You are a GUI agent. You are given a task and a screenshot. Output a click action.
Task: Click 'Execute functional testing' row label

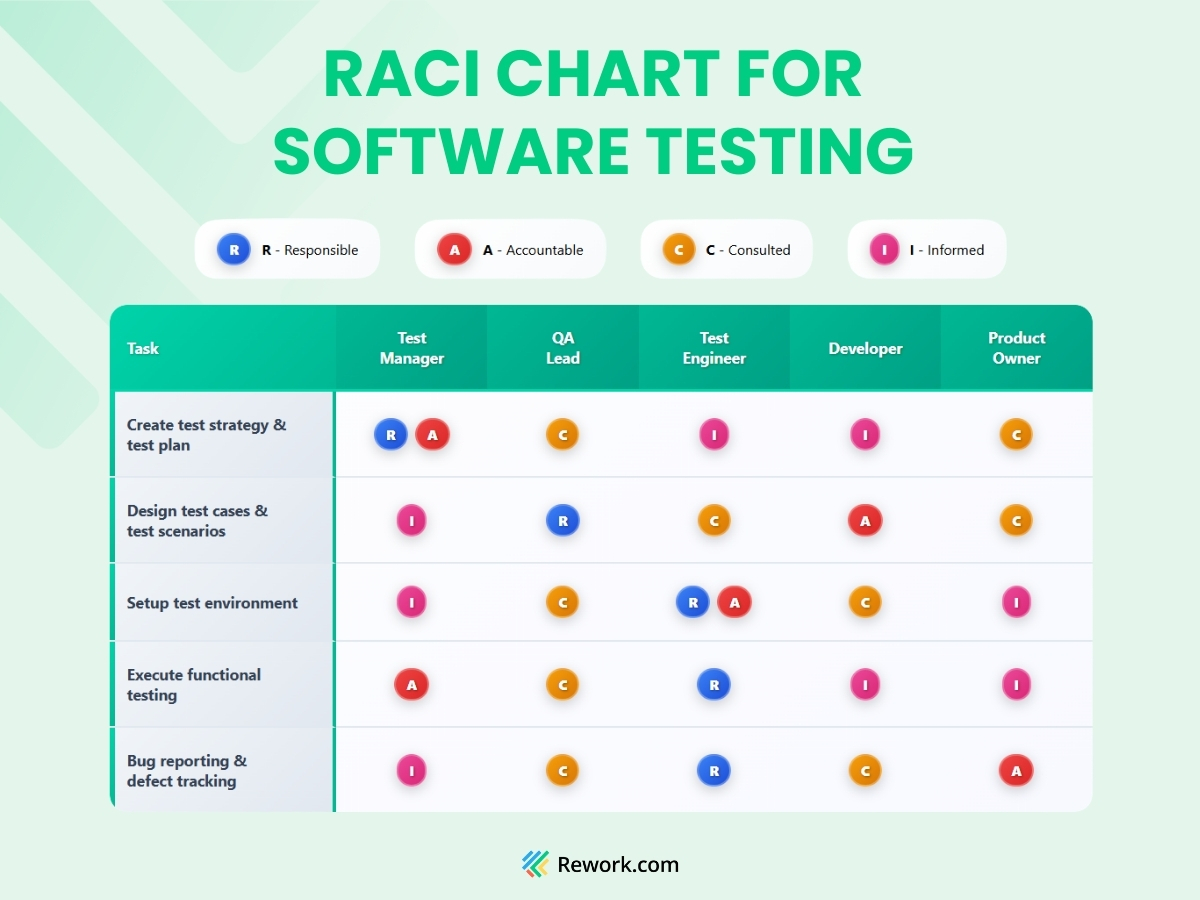point(194,685)
